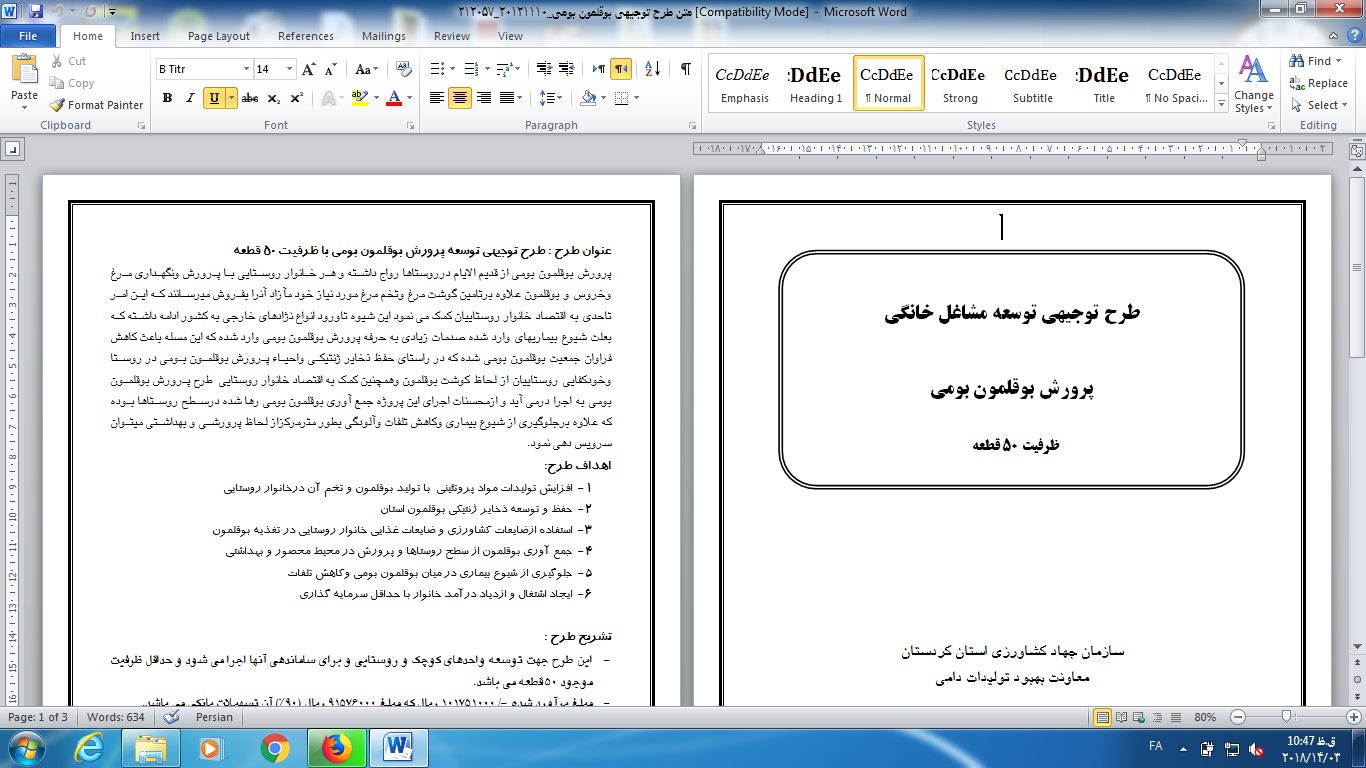Toggle Bold formatting
Screen dimensions: 1366x768
tap(167, 98)
